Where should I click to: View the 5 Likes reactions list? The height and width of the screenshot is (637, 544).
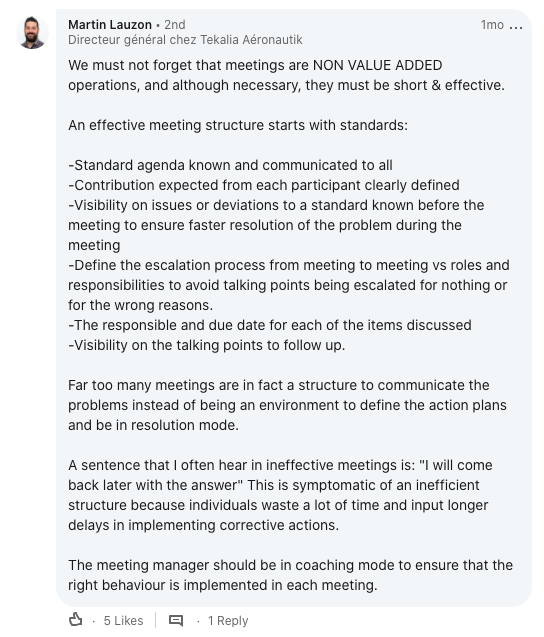[124, 621]
